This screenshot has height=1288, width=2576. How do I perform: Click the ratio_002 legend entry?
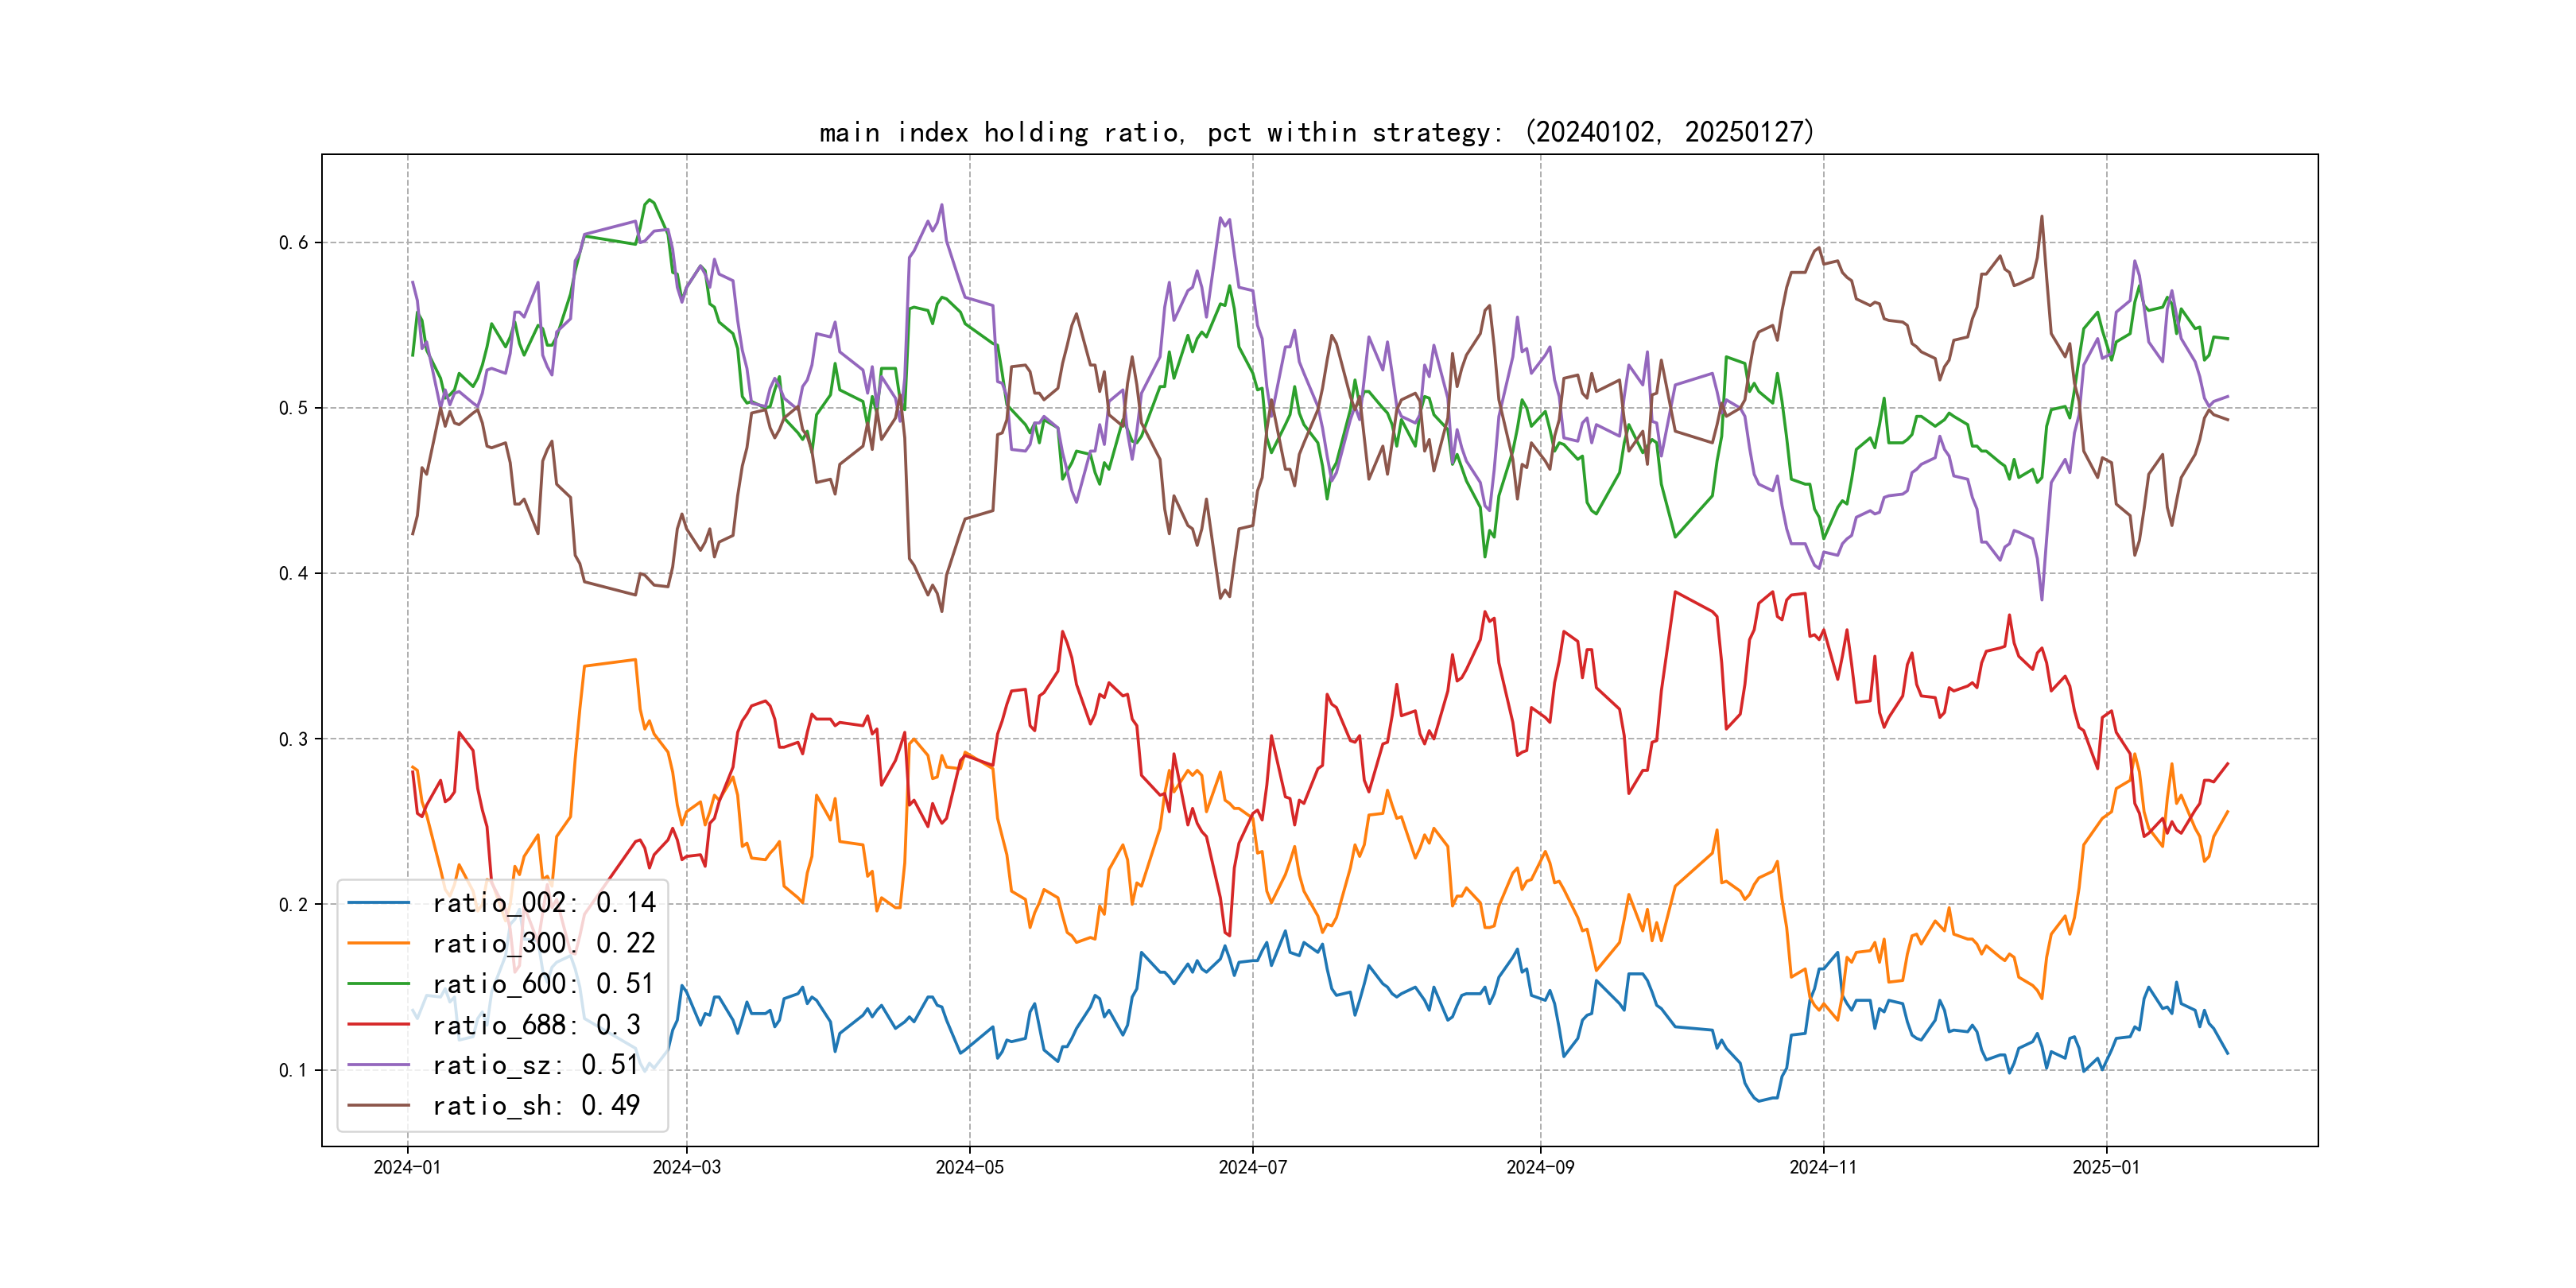(543, 903)
